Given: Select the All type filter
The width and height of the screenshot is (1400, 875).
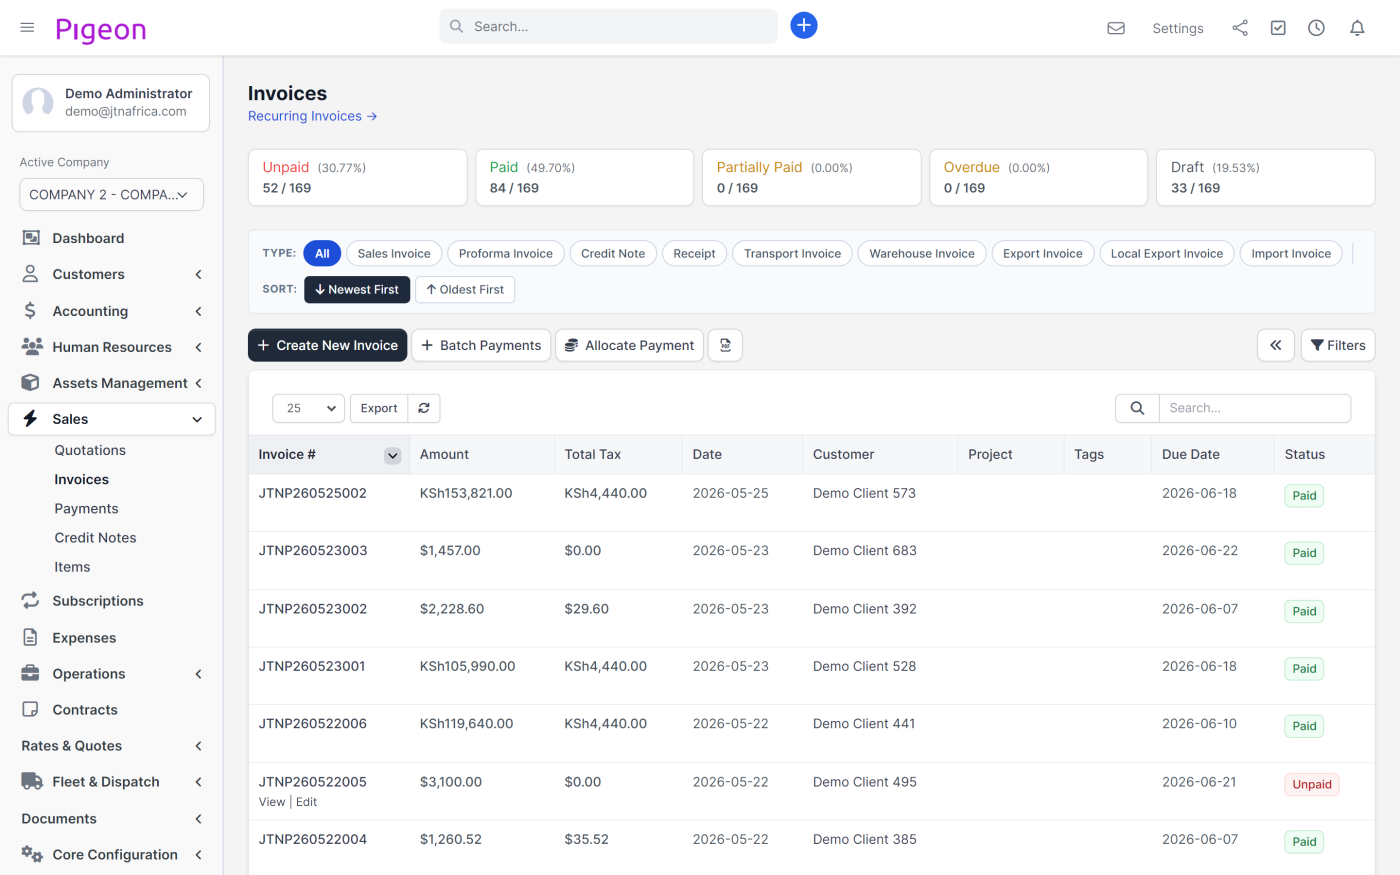Looking at the screenshot, I should click(x=322, y=254).
